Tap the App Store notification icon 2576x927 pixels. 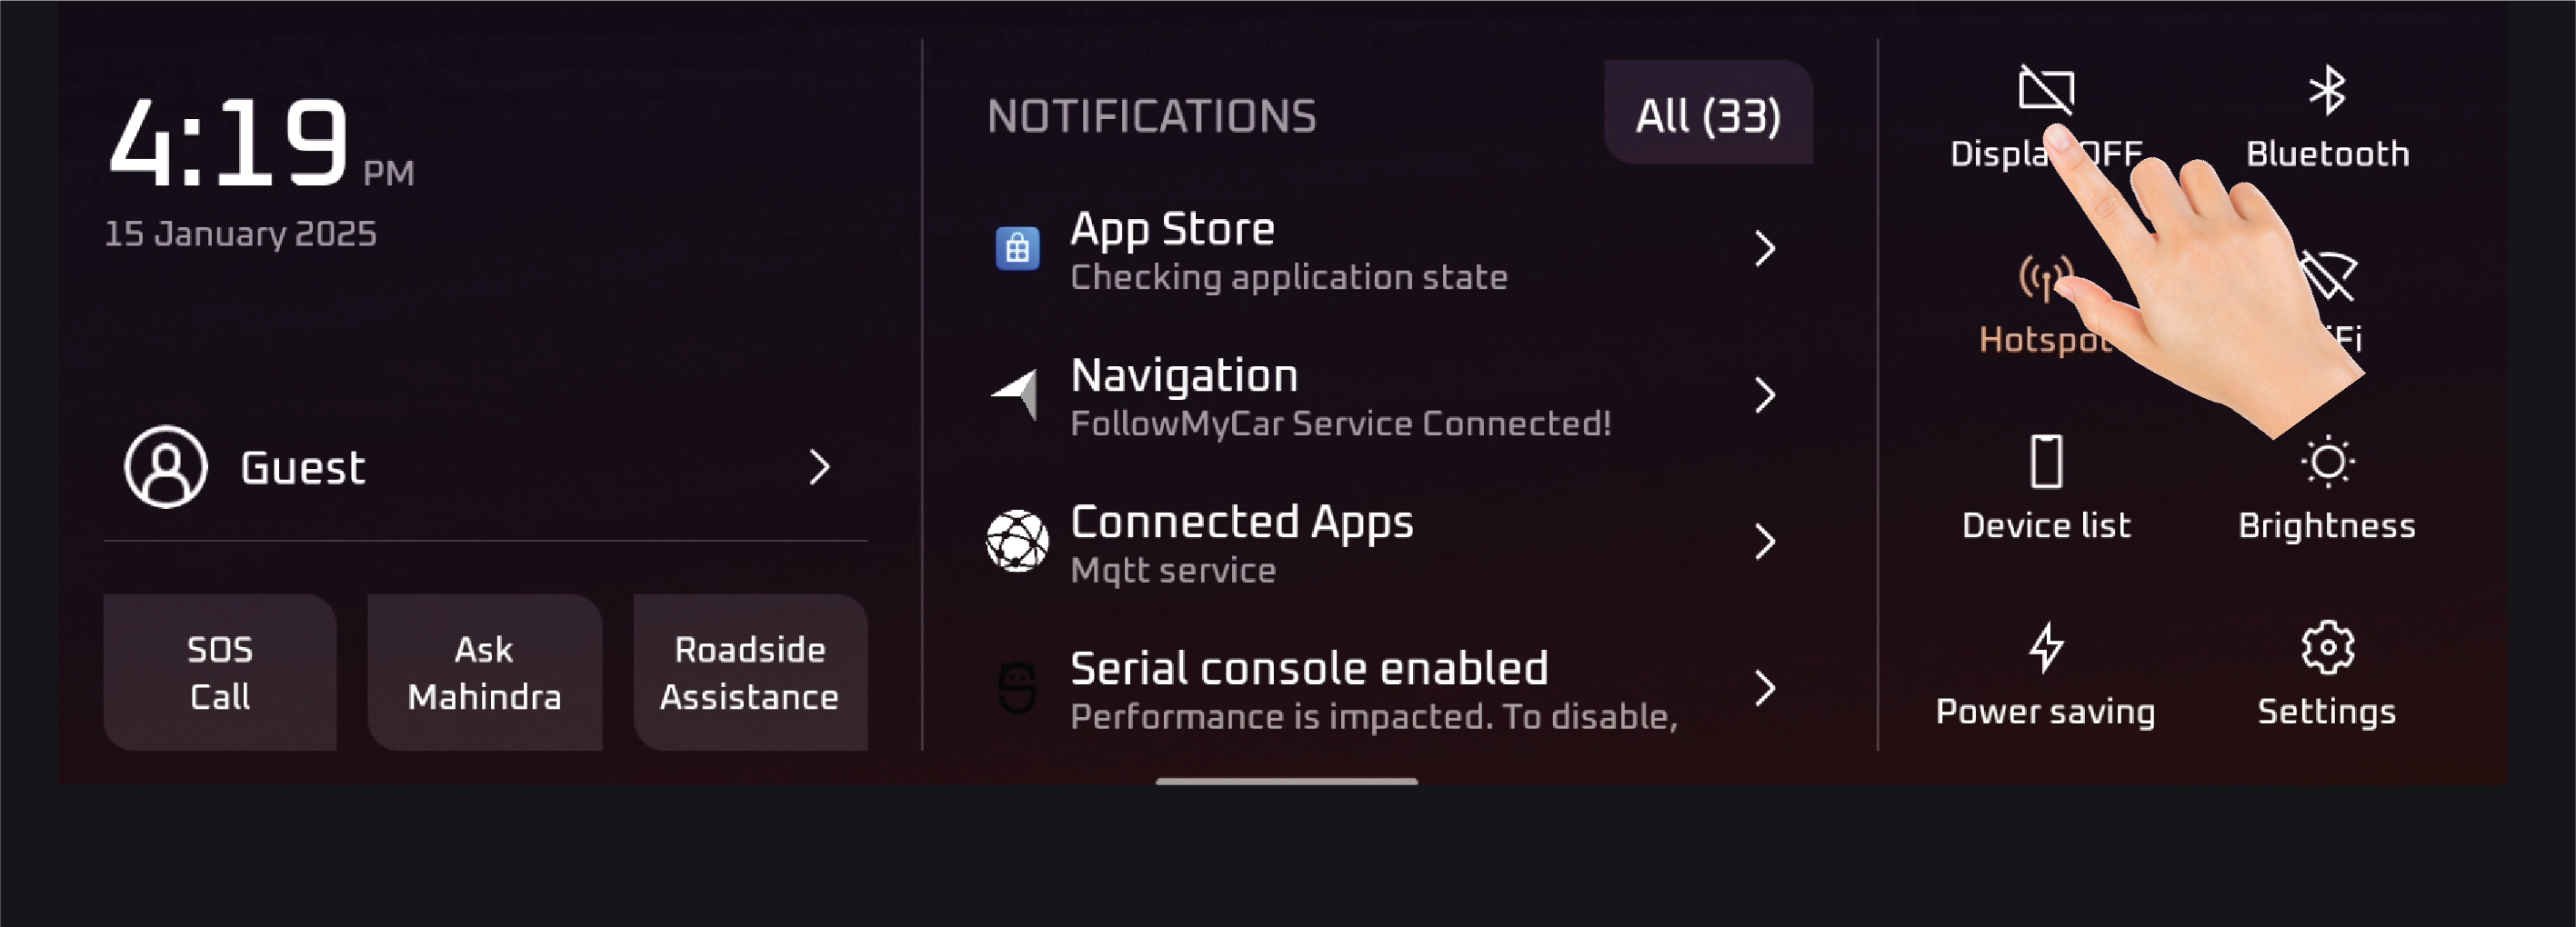point(1017,248)
